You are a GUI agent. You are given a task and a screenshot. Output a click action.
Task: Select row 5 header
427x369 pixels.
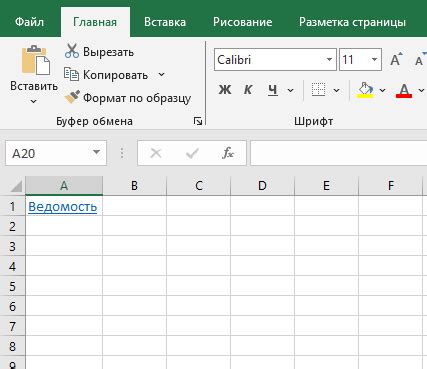pos(13,286)
